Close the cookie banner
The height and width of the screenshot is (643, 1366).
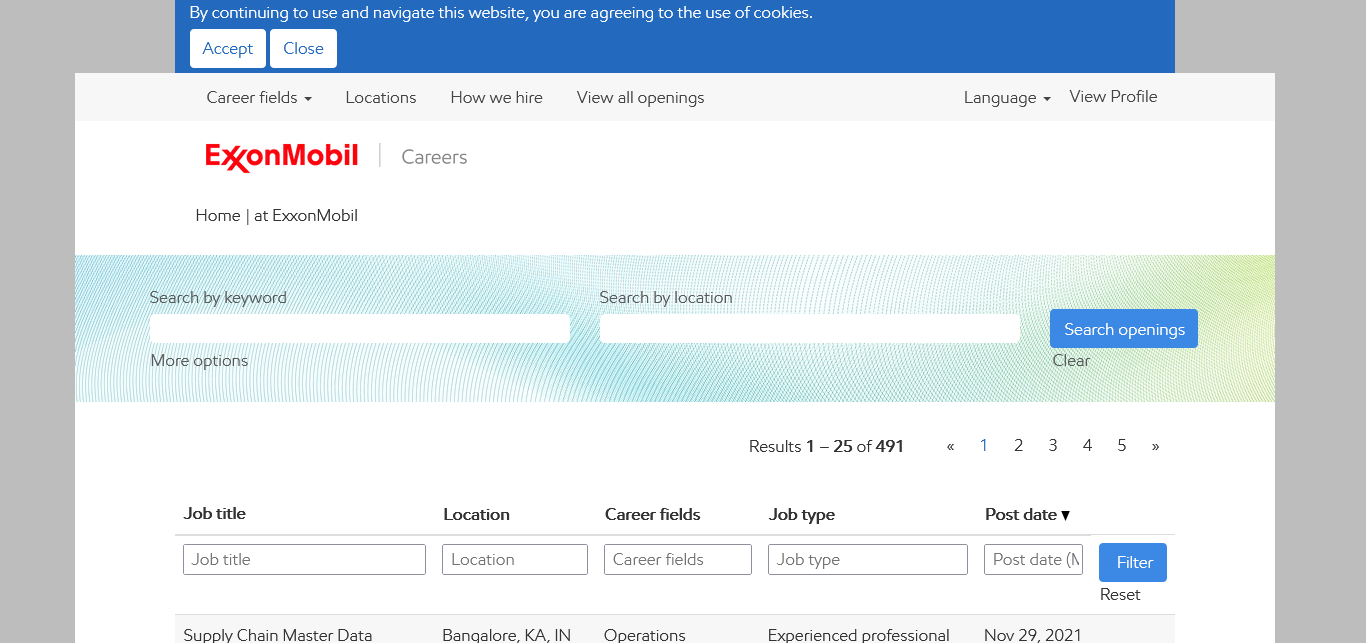pyautogui.click(x=303, y=48)
